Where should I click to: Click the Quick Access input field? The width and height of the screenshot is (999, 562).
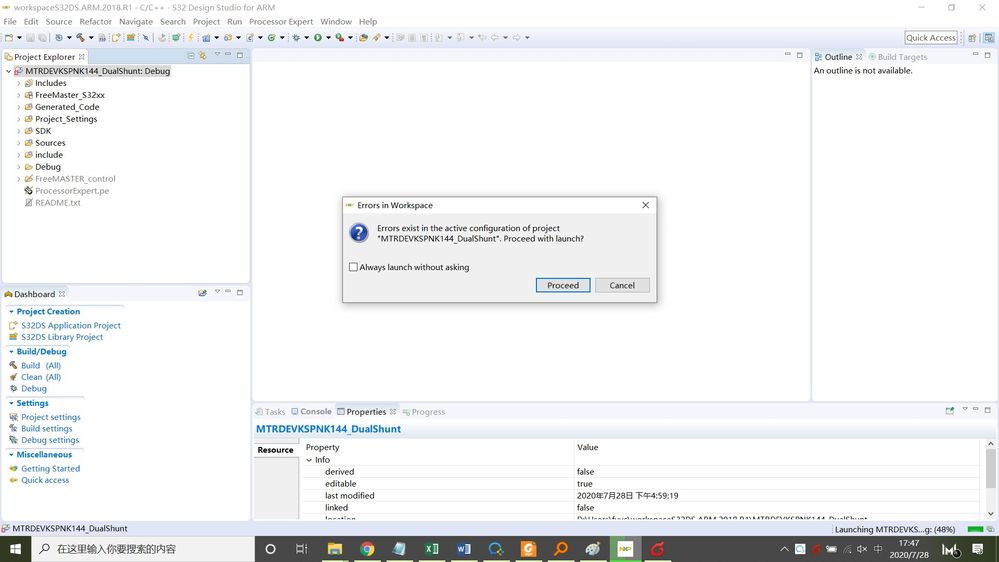tap(931, 38)
